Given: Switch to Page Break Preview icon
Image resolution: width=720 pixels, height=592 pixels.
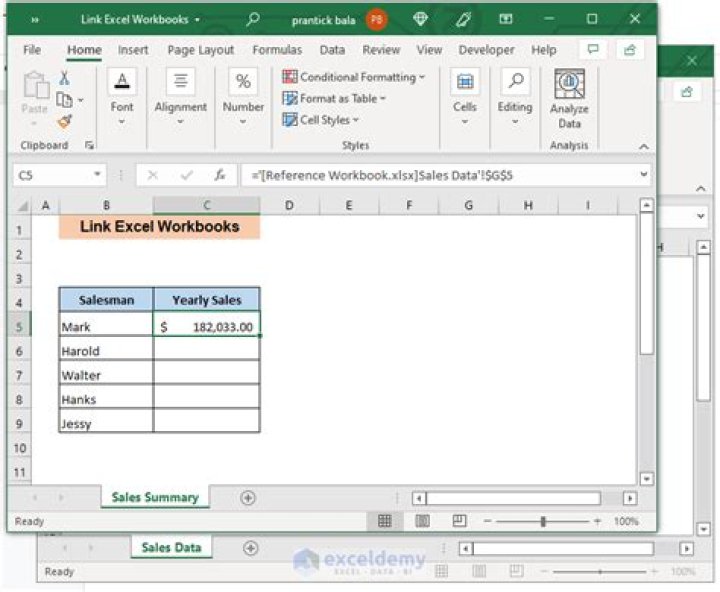Looking at the screenshot, I should click(x=459, y=521).
